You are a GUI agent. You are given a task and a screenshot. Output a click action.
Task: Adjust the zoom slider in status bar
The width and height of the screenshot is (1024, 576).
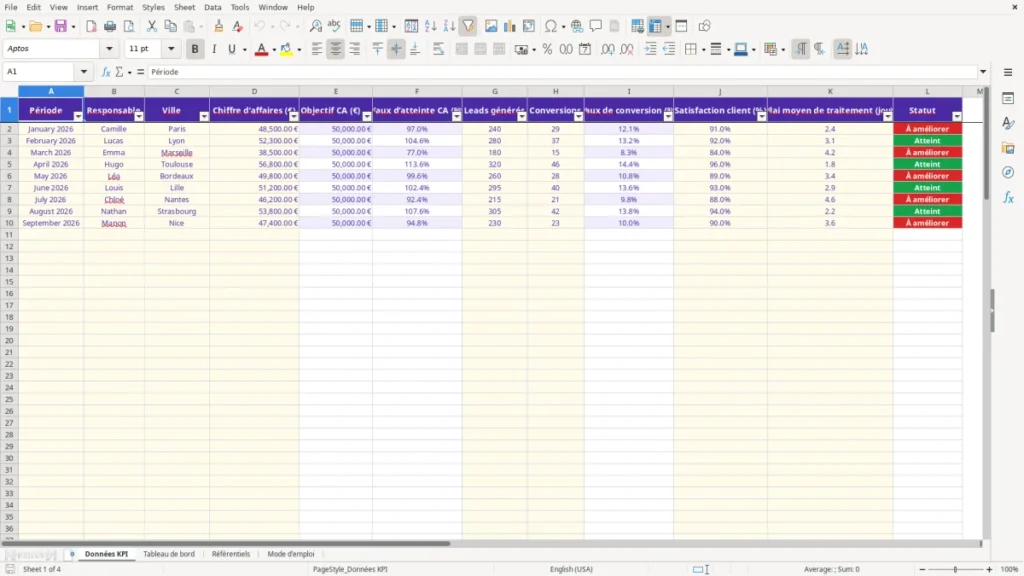(955, 569)
